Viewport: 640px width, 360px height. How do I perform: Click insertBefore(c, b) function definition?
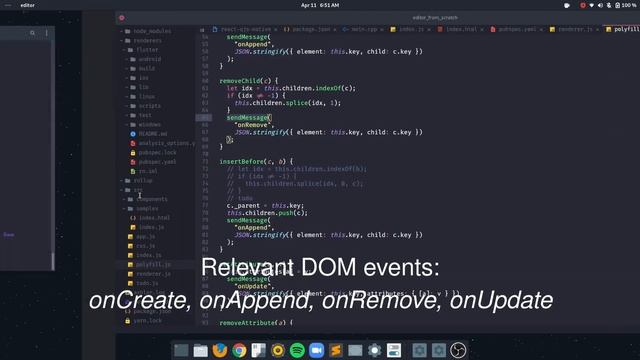click(x=256, y=162)
